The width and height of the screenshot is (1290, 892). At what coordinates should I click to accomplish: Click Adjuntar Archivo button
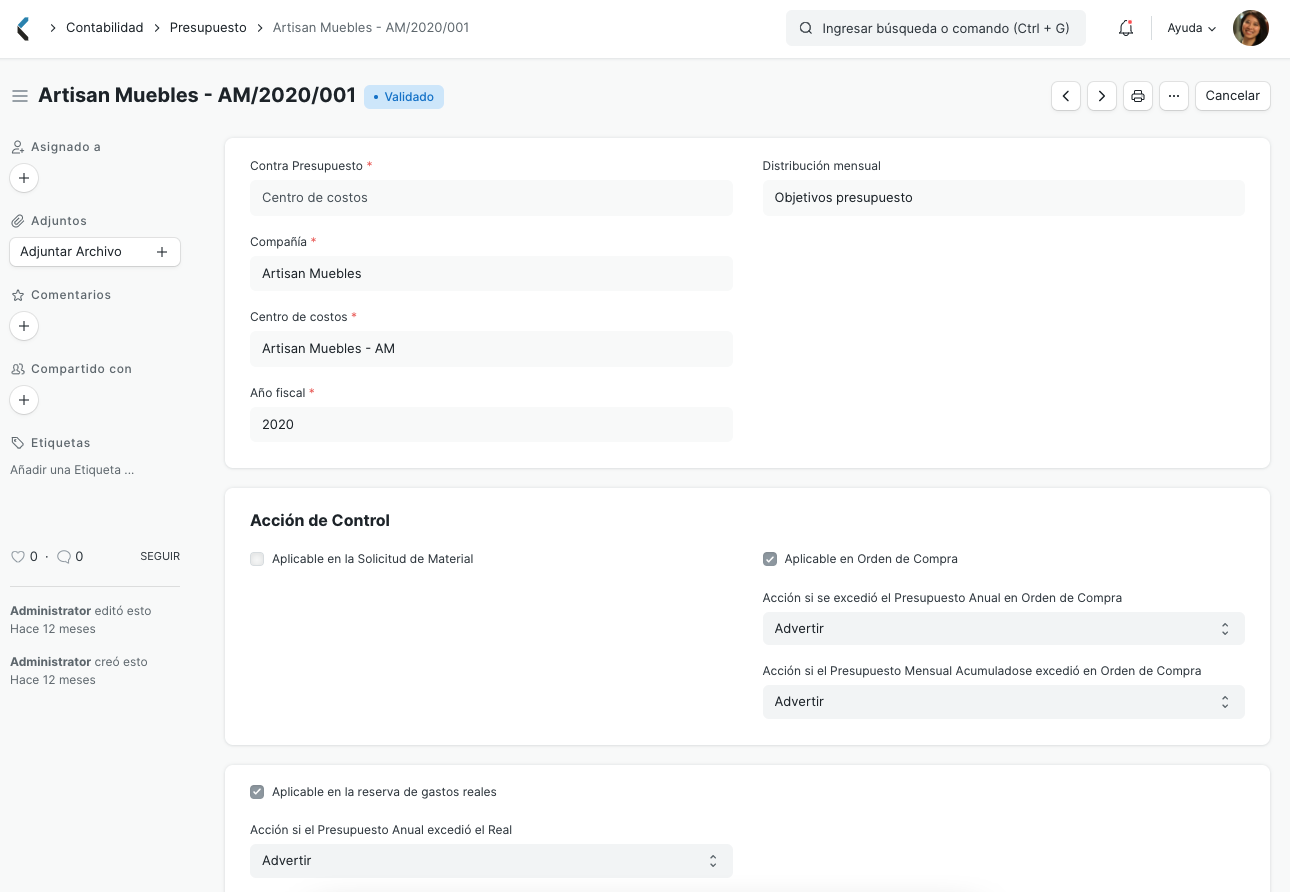tap(95, 252)
